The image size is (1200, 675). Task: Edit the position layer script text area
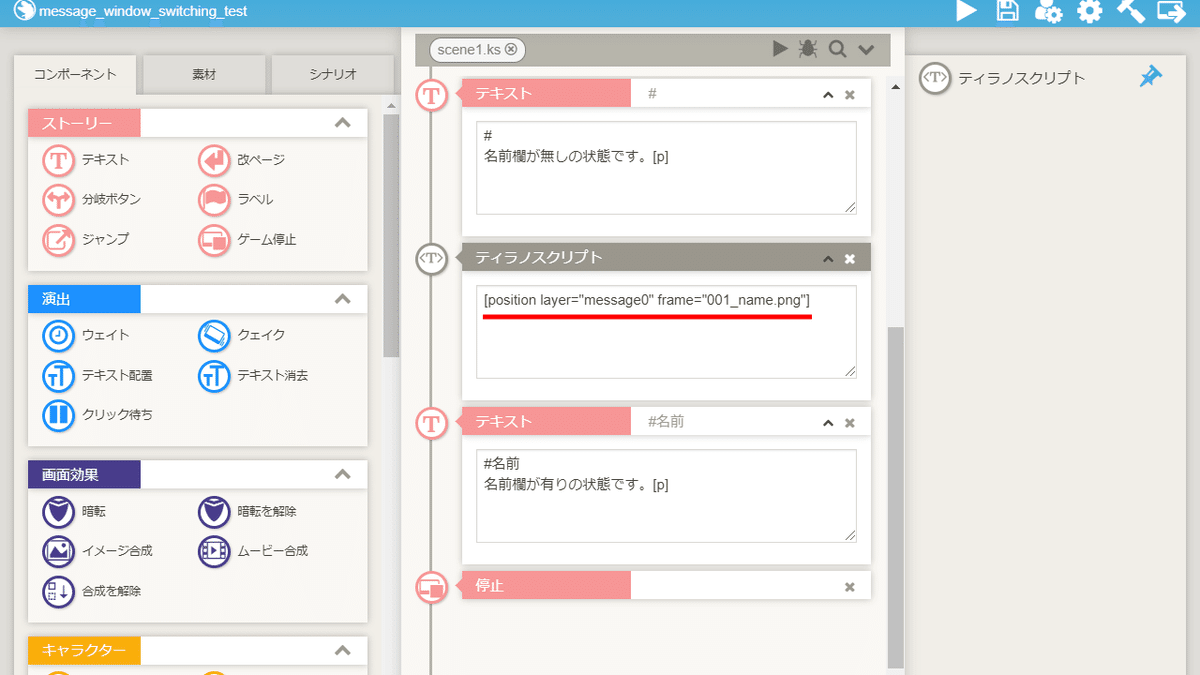pos(666,332)
